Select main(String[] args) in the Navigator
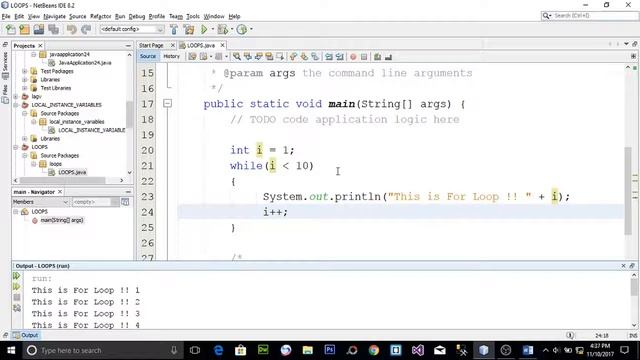This screenshot has width=640, height=360. (x=62, y=220)
